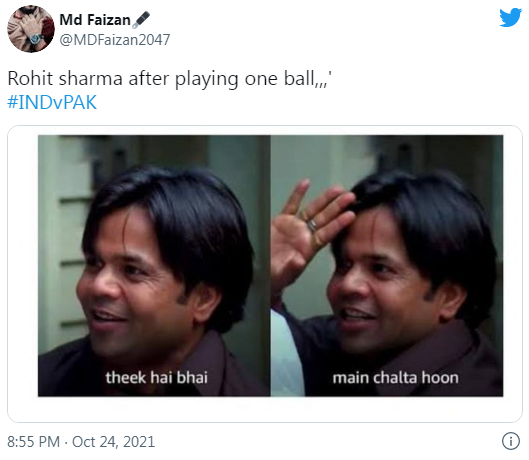Click the Oct 24, 2021 date

tap(113, 442)
